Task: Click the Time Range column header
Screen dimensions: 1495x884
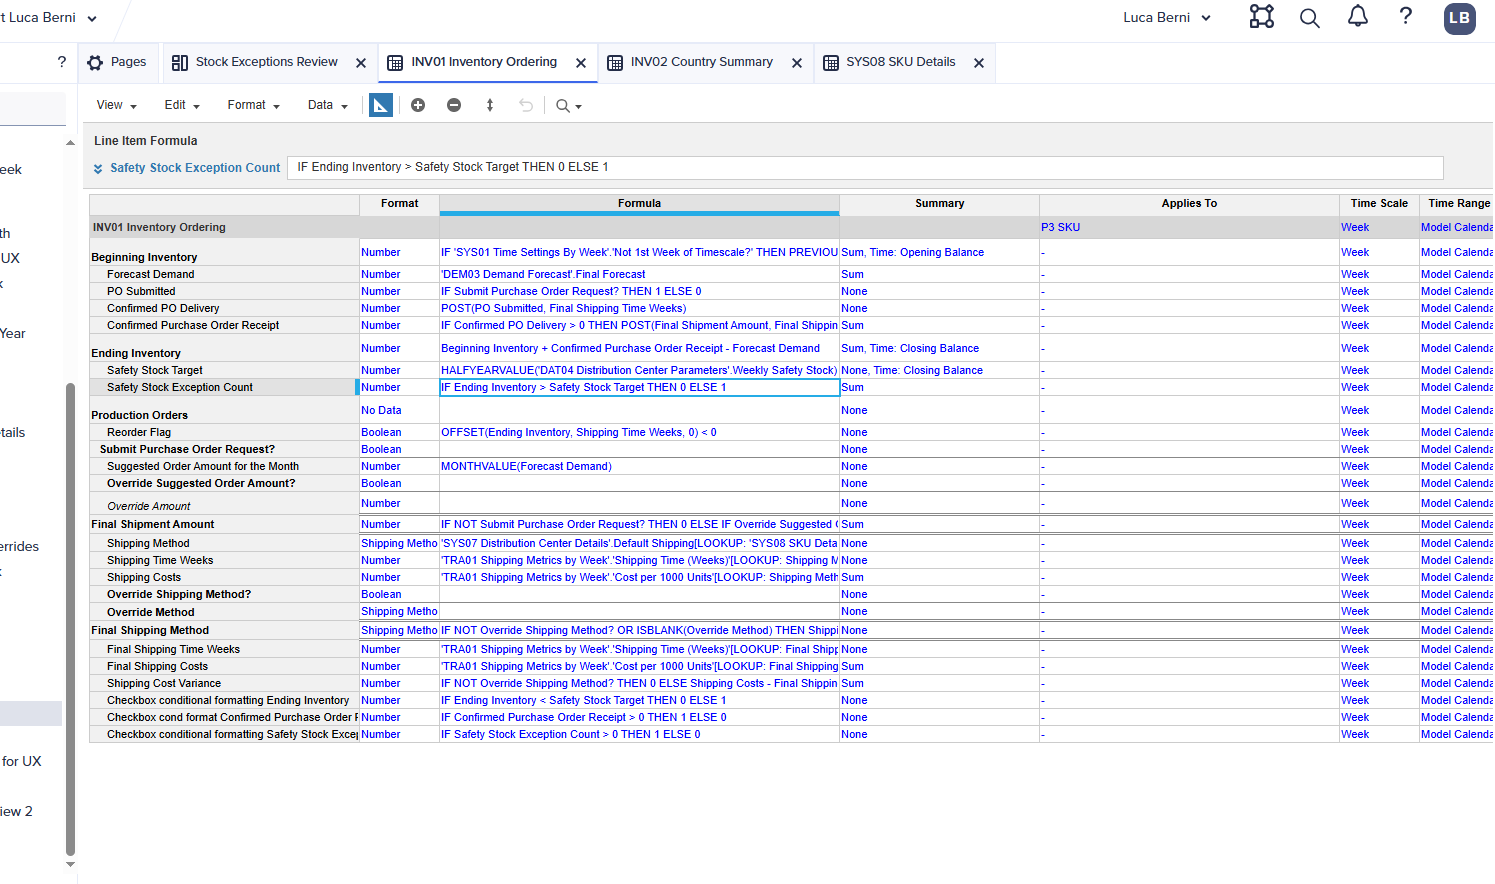Action: pyautogui.click(x=1458, y=203)
